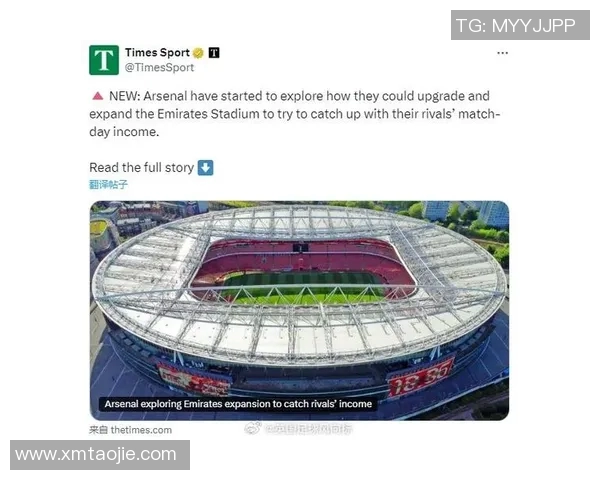The image size is (600, 480).
Task: Click the red triangle alert emoji
Action: (98, 96)
